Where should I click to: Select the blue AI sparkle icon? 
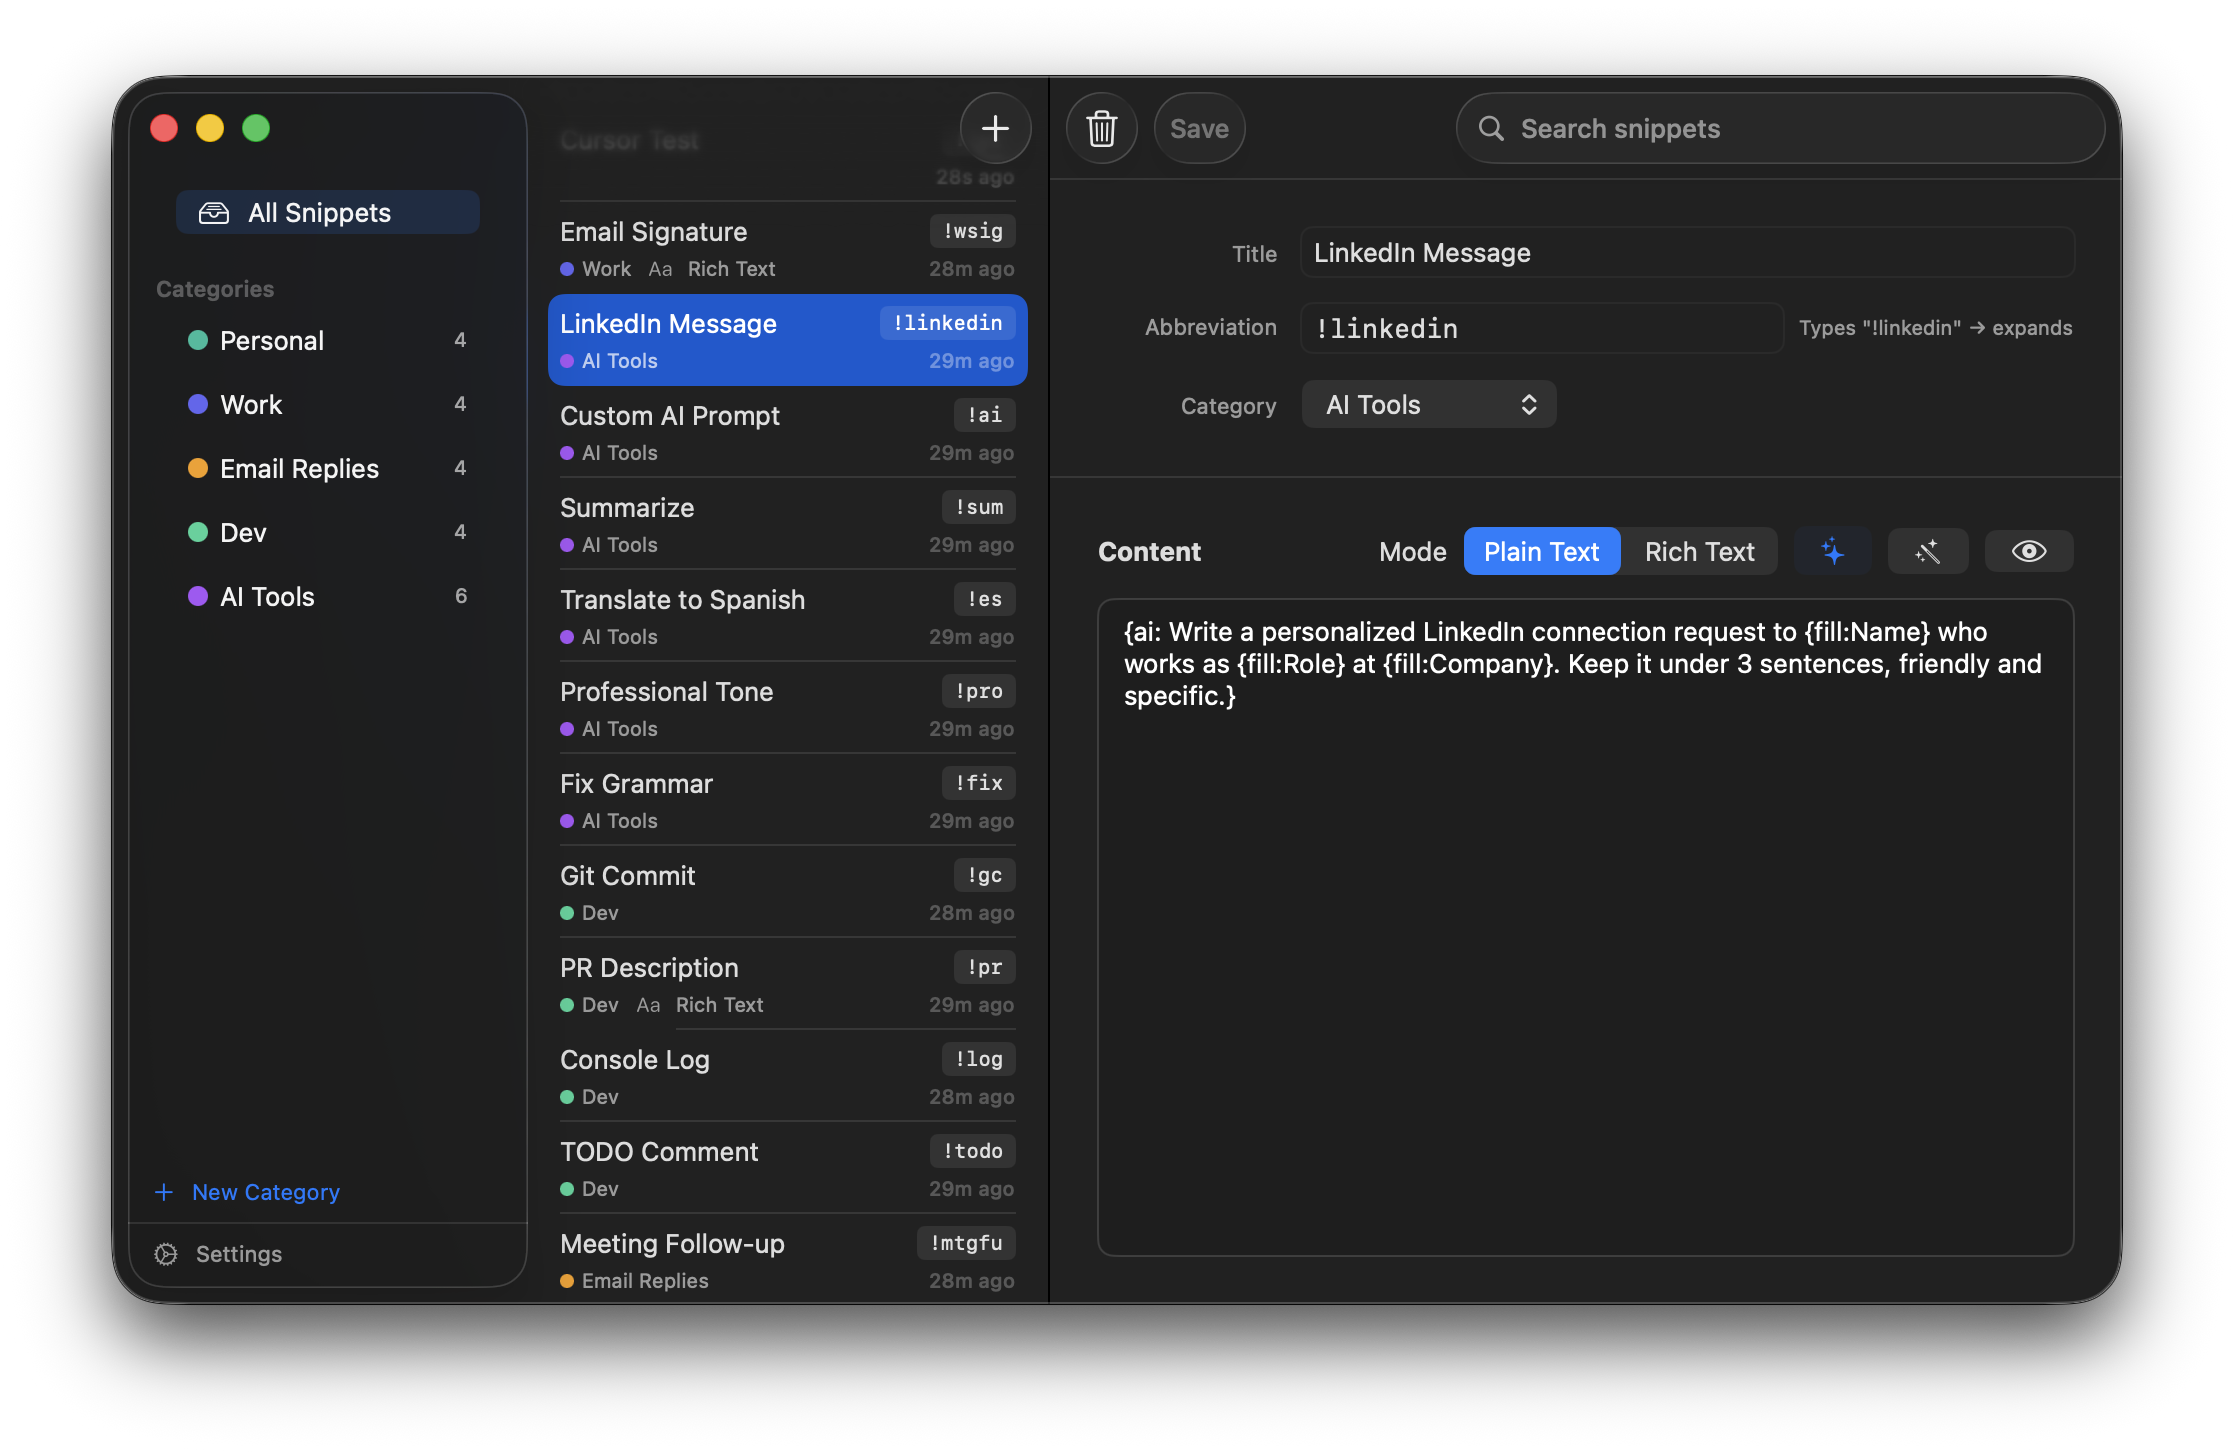(x=1833, y=551)
